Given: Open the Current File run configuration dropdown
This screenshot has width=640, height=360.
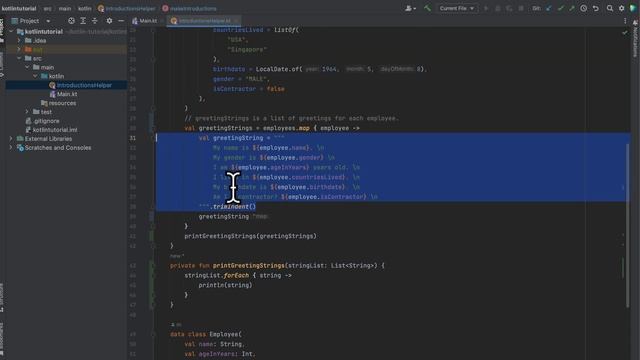Looking at the screenshot, I should tap(457, 8).
